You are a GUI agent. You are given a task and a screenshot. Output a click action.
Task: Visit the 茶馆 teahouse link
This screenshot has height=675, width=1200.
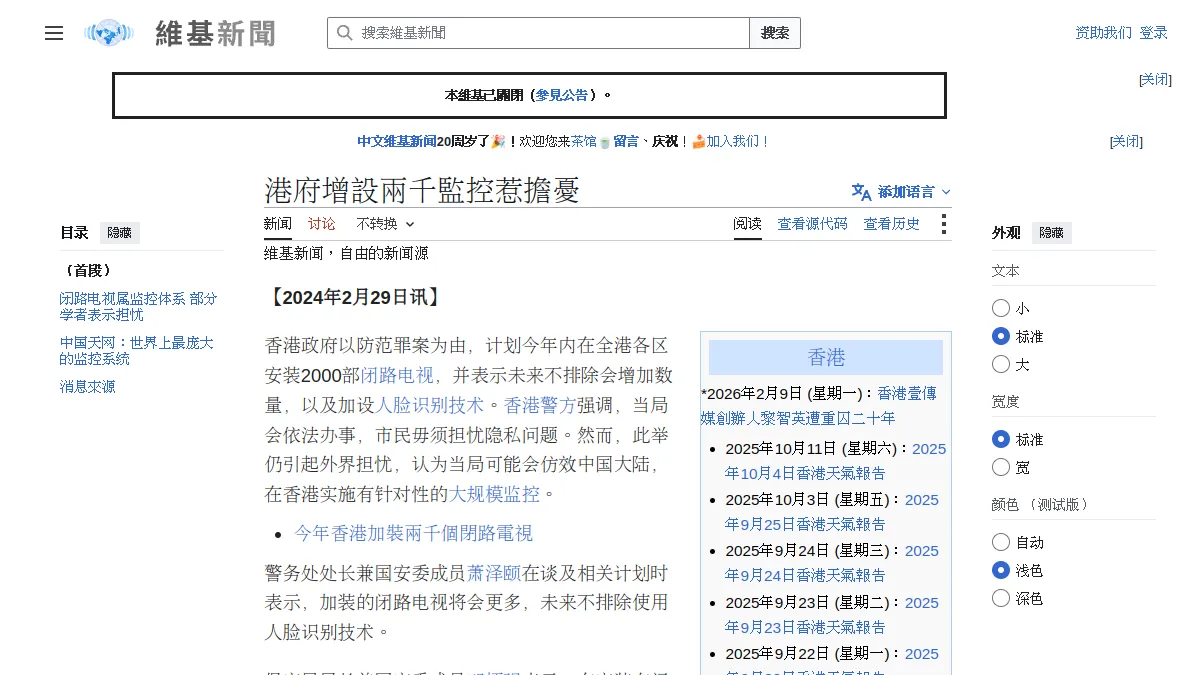584,142
